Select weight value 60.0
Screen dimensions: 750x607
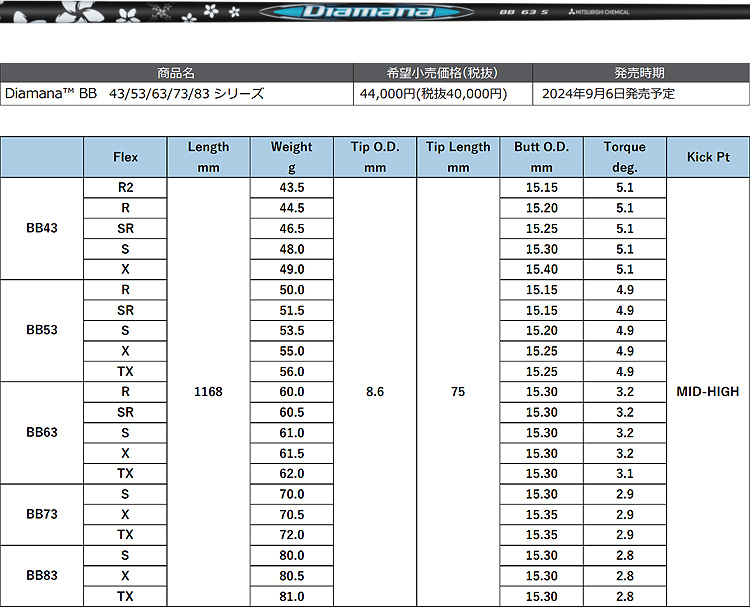click(292, 392)
